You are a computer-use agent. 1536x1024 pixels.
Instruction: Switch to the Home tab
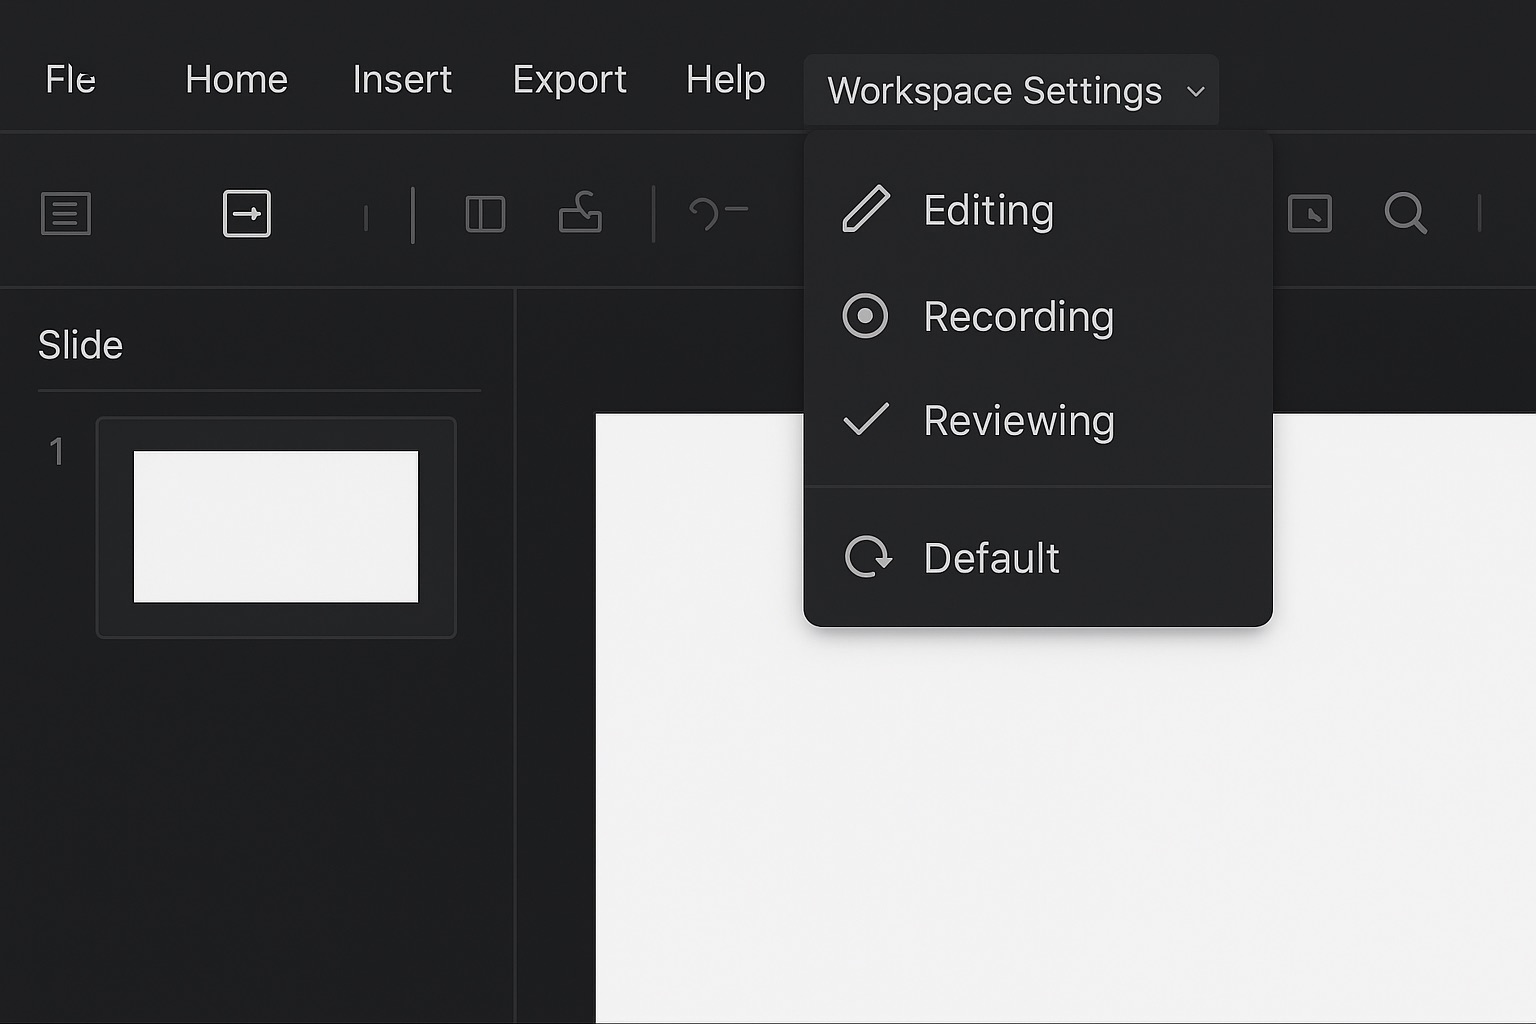coord(236,79)
